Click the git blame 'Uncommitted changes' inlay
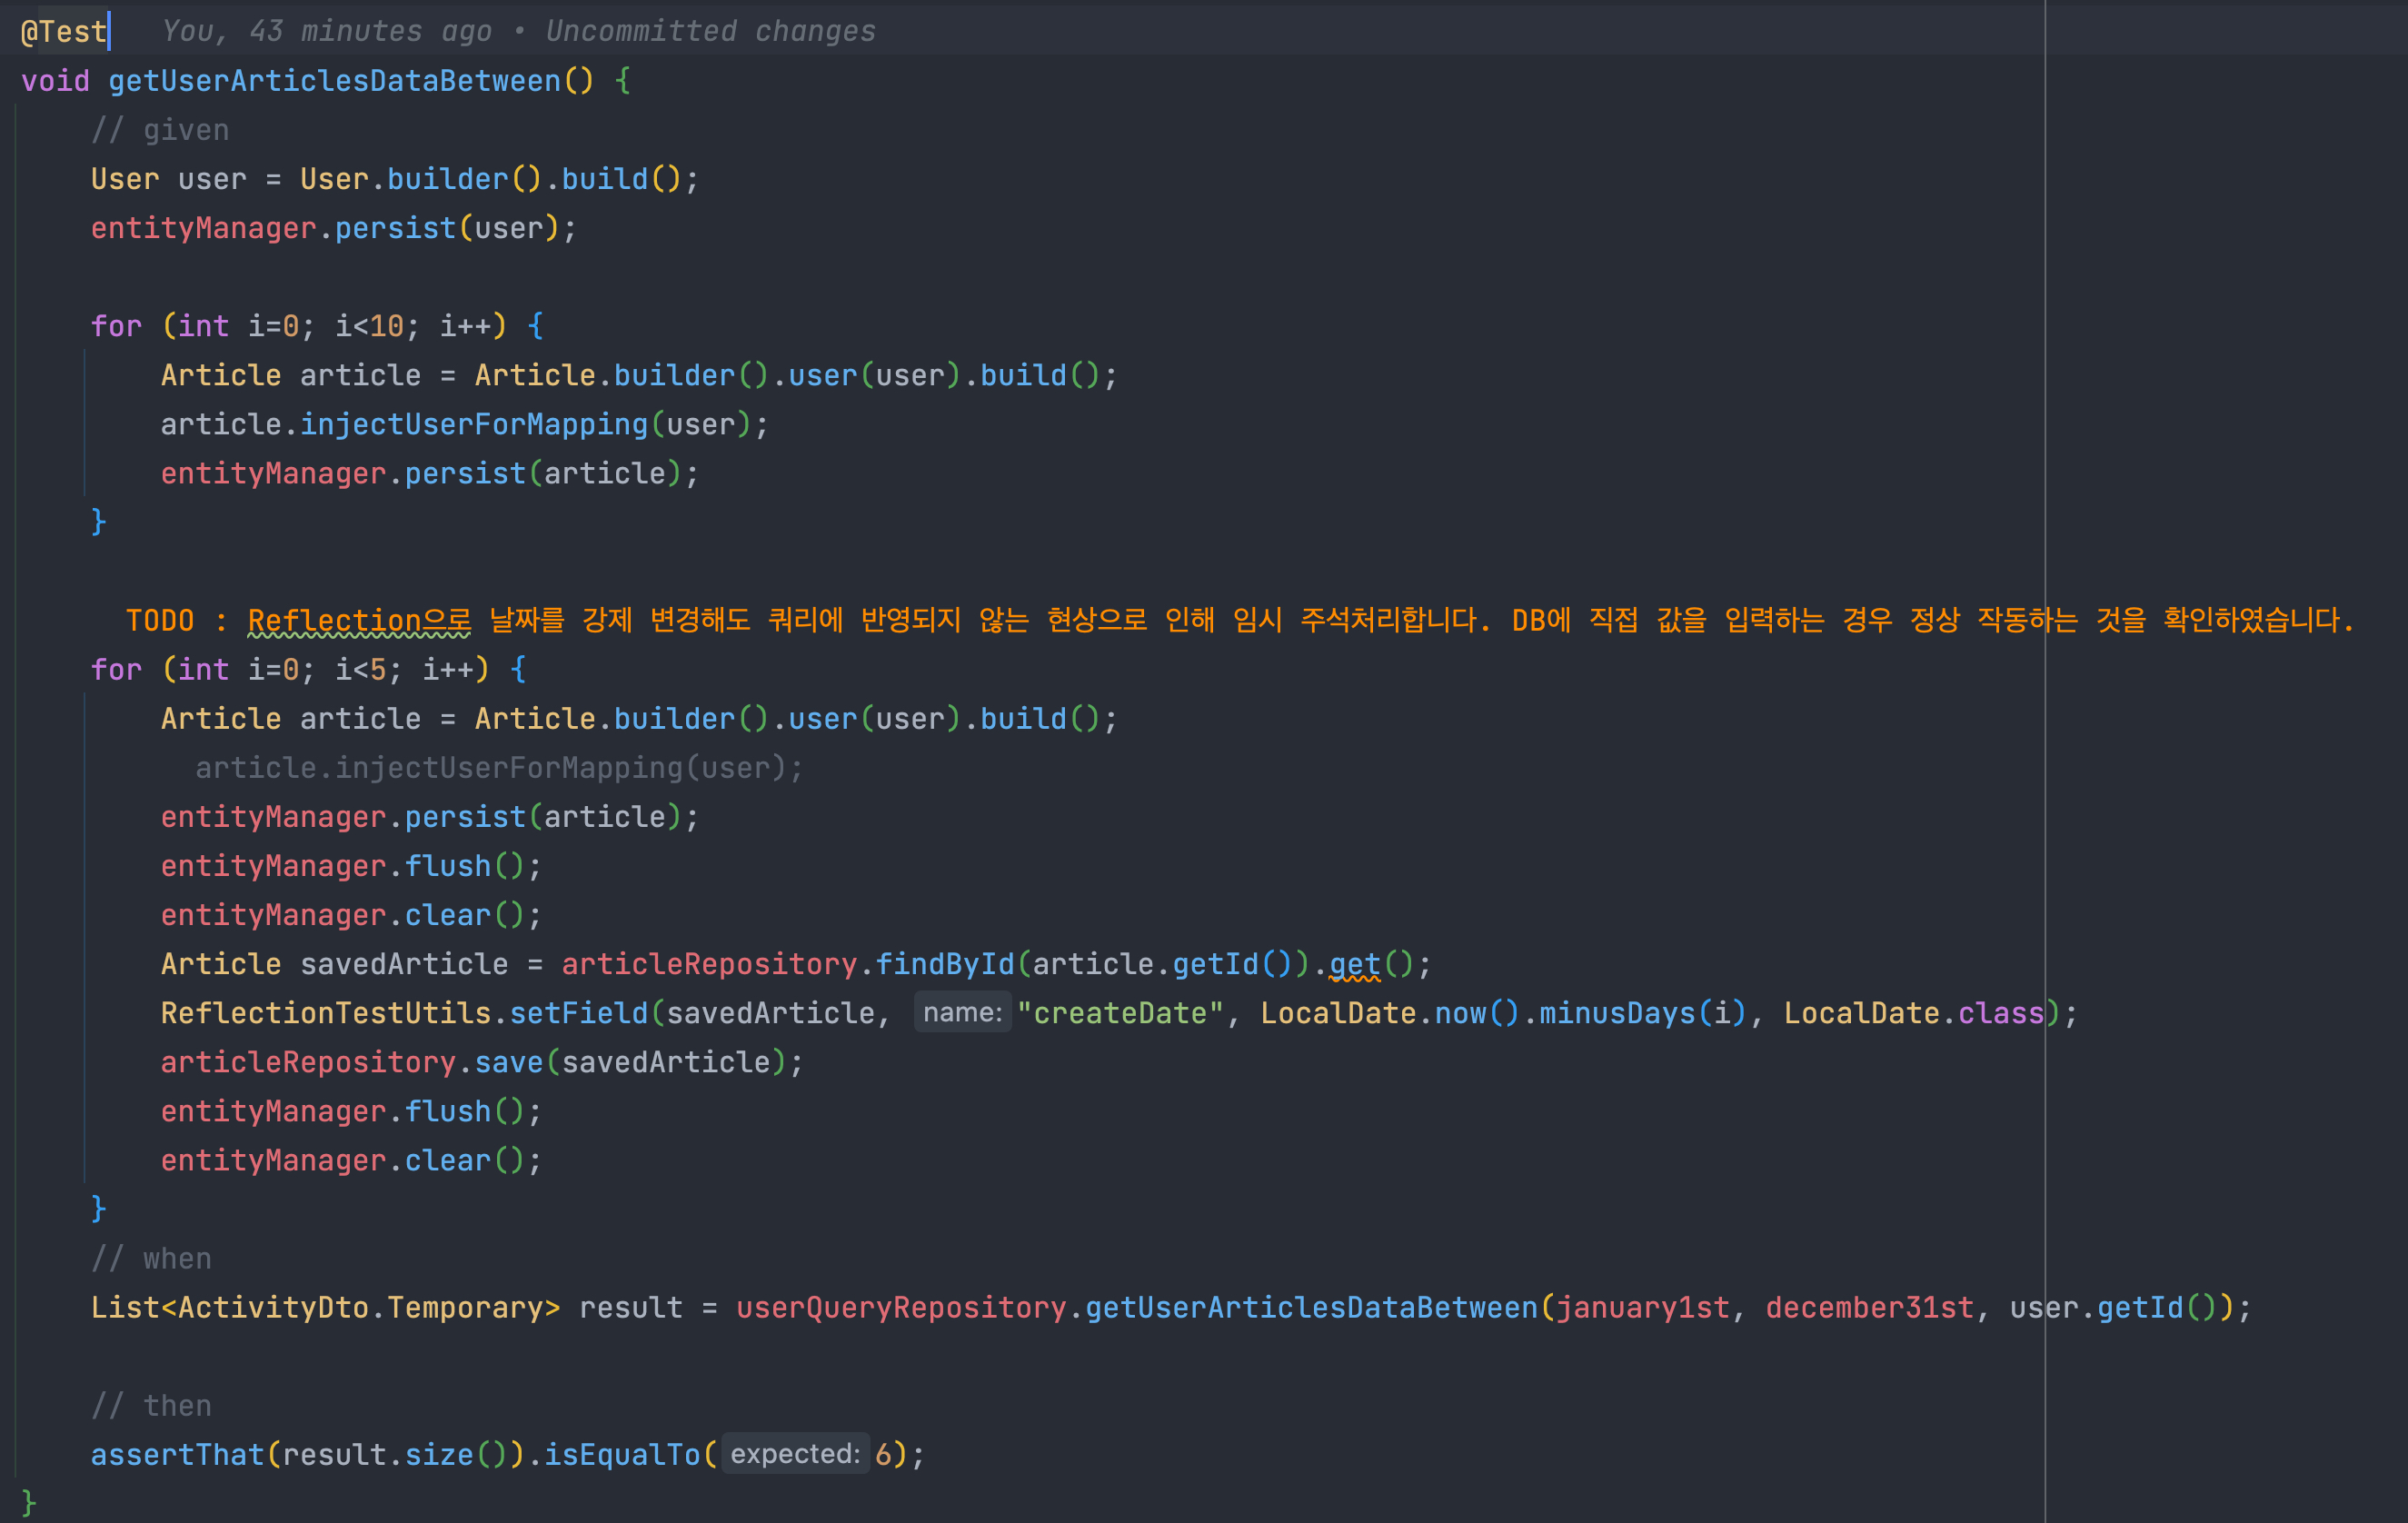Screen dimensions: 2408x1523 [710, 31]
